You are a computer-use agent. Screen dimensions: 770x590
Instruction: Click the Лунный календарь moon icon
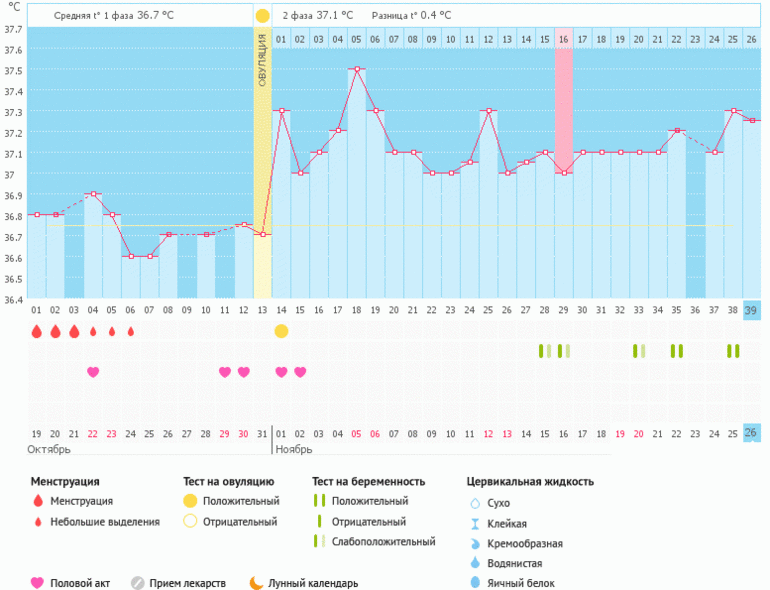click(x=256, y=583)
